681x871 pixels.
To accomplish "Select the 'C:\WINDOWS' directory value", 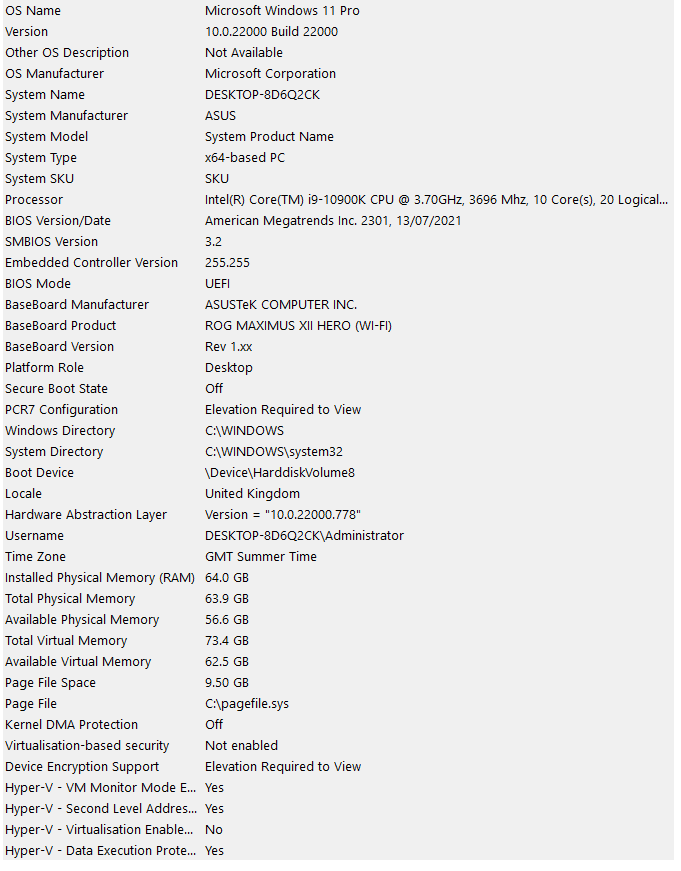I will [244, 431].
